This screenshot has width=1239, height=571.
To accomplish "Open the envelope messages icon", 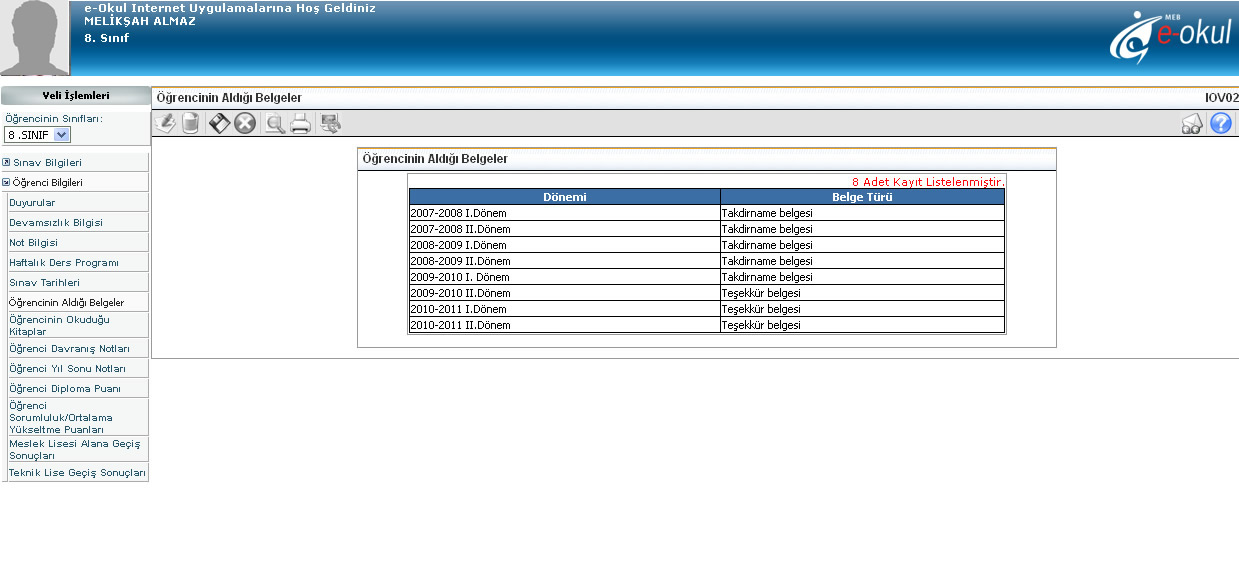I will [x=1192, y=124].
